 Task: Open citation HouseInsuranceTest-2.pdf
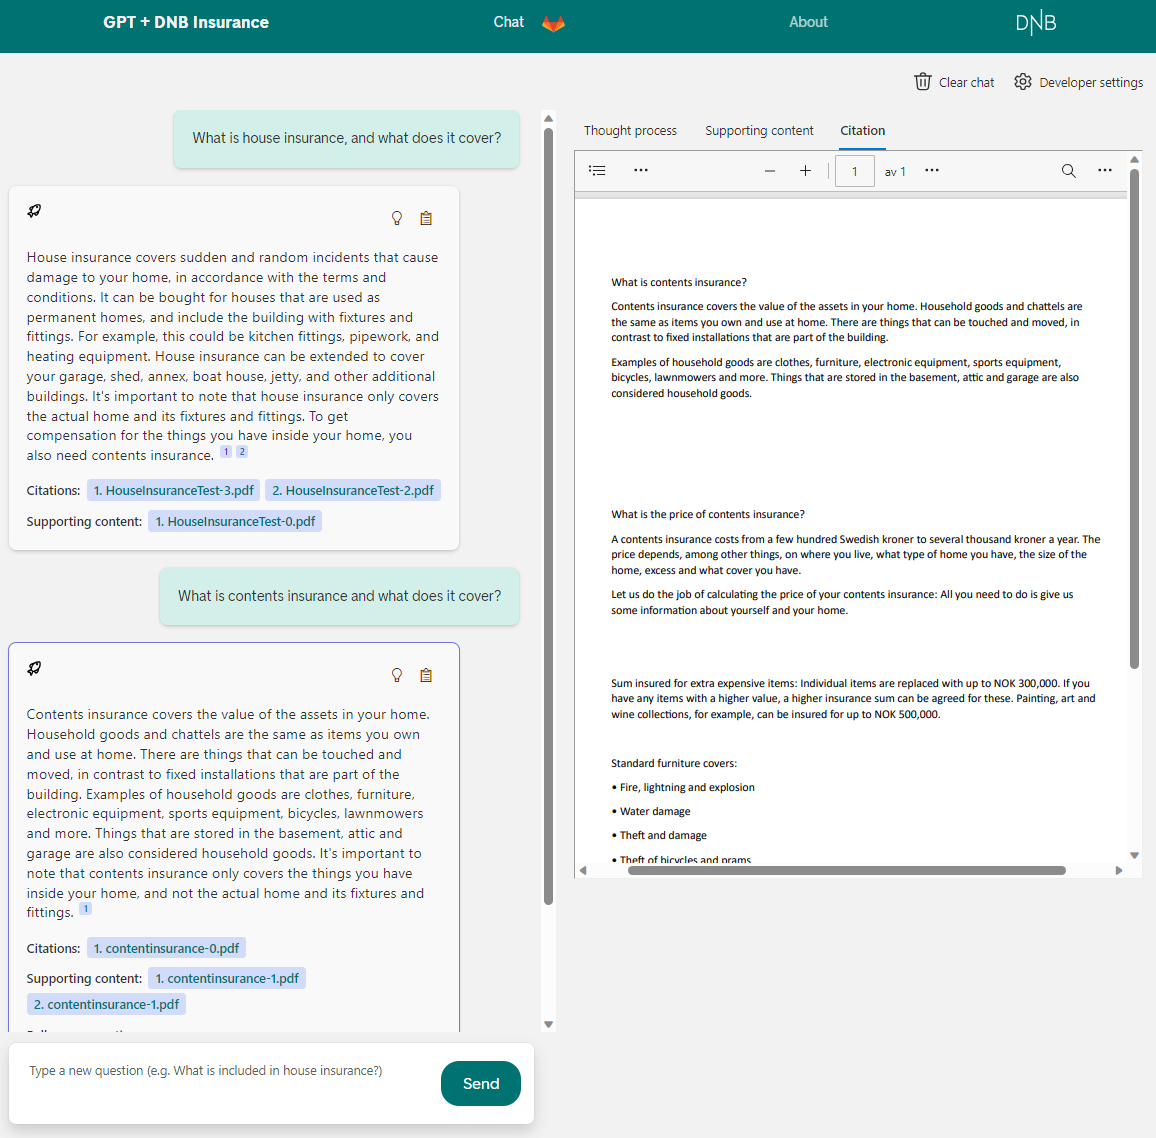353,490
